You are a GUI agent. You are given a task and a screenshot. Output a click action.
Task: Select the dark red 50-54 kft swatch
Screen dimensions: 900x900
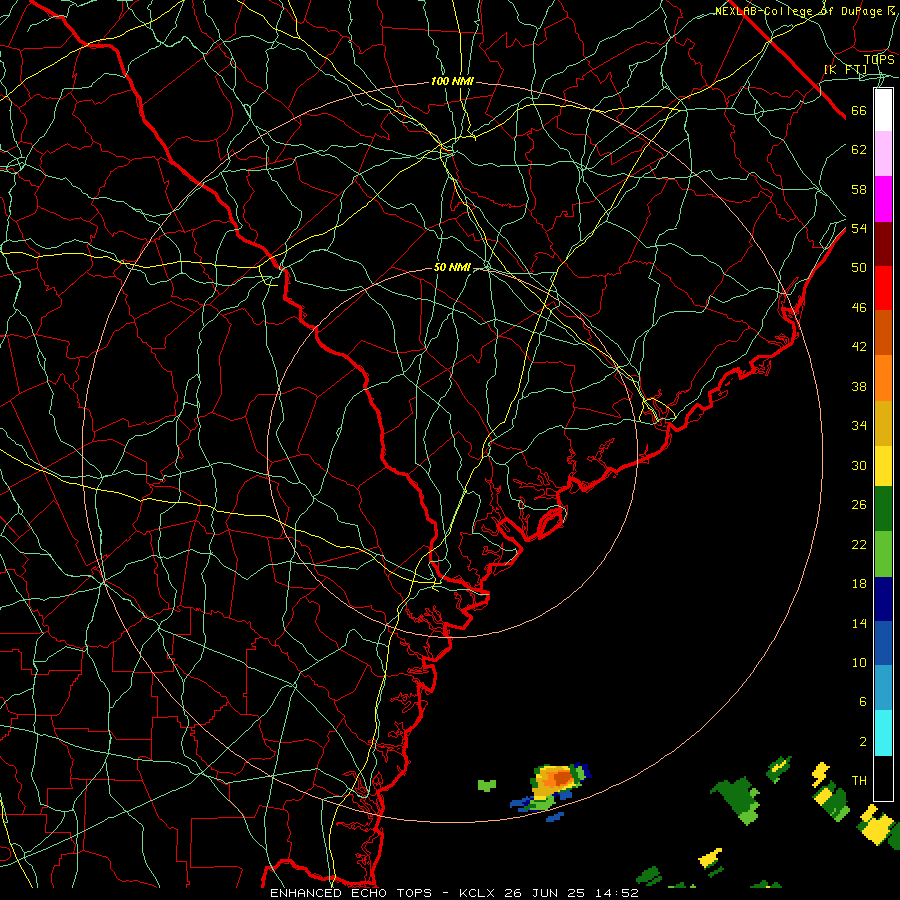click(x=883, y=243)
